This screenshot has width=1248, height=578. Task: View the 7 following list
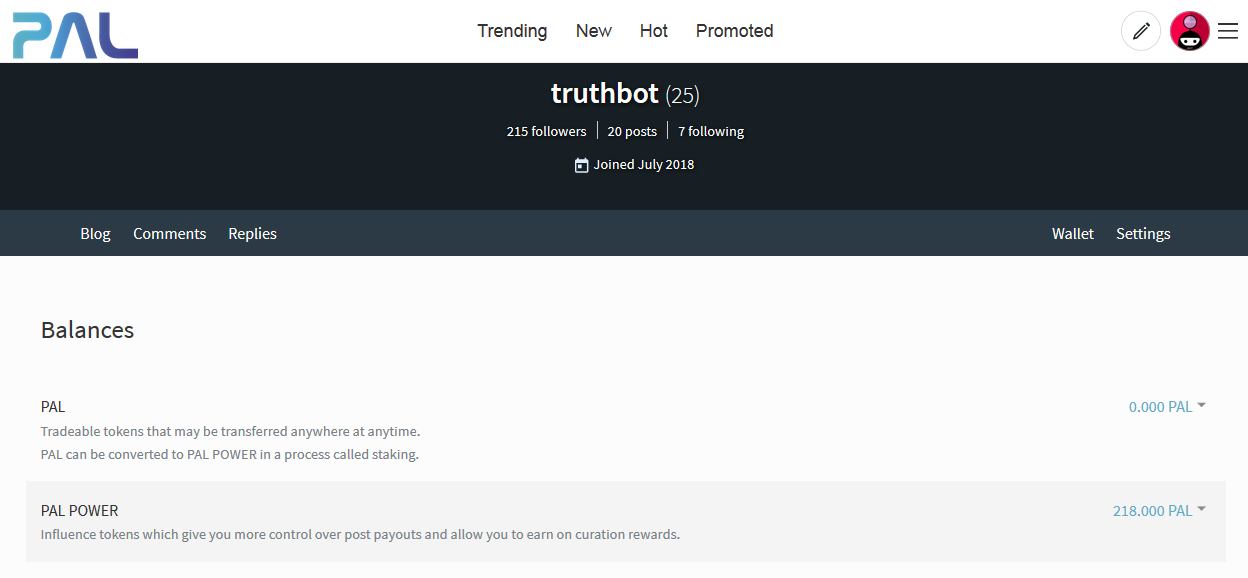711,131
